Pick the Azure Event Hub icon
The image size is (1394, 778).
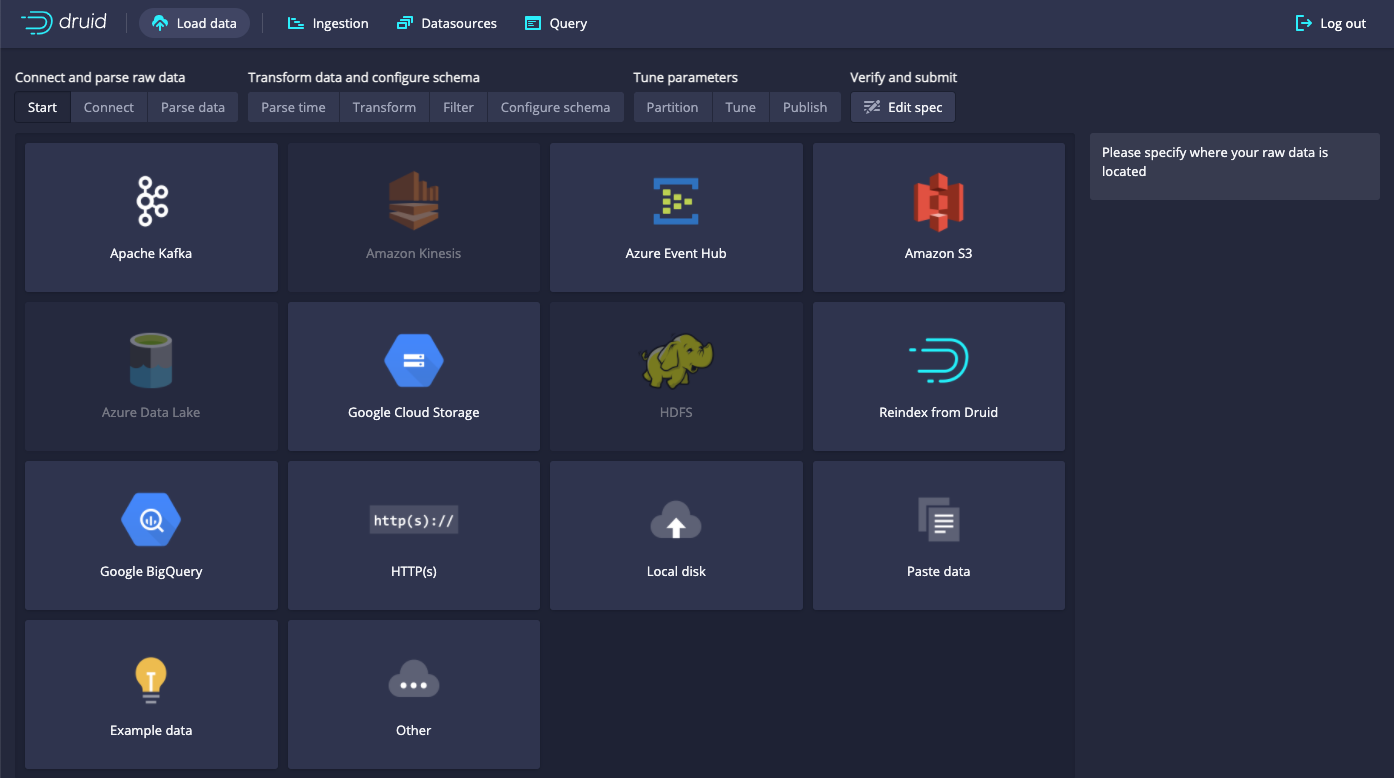point(676,201)
